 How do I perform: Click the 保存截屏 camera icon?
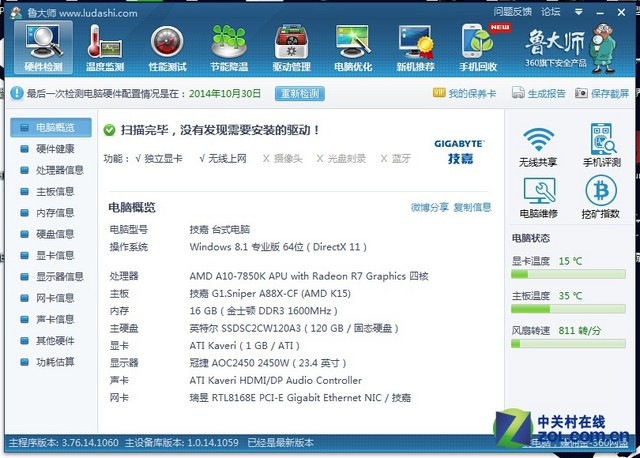pyautogui.click(x=581, y=93)
